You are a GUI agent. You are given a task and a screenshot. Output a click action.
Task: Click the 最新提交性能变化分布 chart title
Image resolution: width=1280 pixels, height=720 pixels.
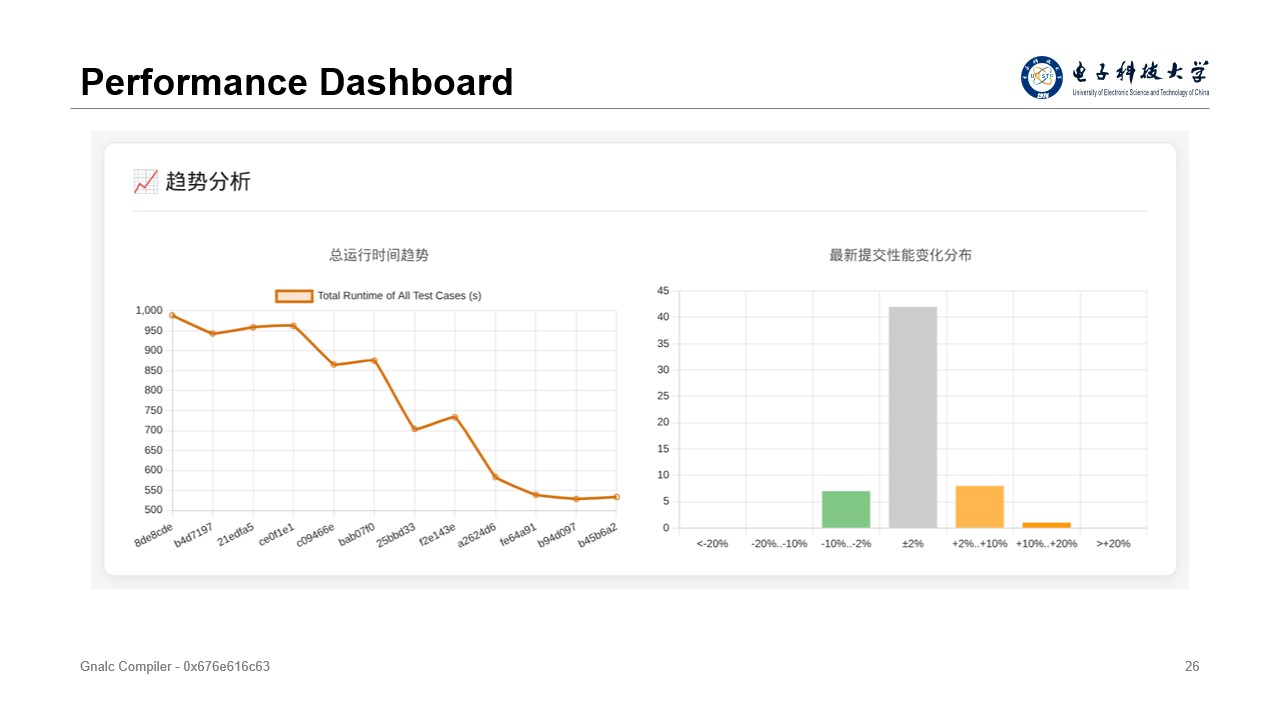coord(900,255)
